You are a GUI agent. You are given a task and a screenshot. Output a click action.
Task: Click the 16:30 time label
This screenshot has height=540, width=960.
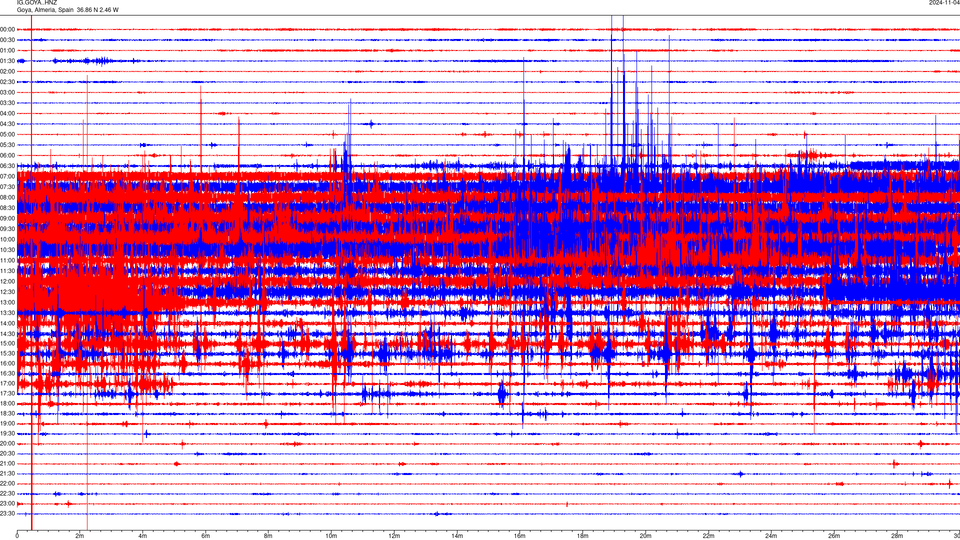(7, 373)
